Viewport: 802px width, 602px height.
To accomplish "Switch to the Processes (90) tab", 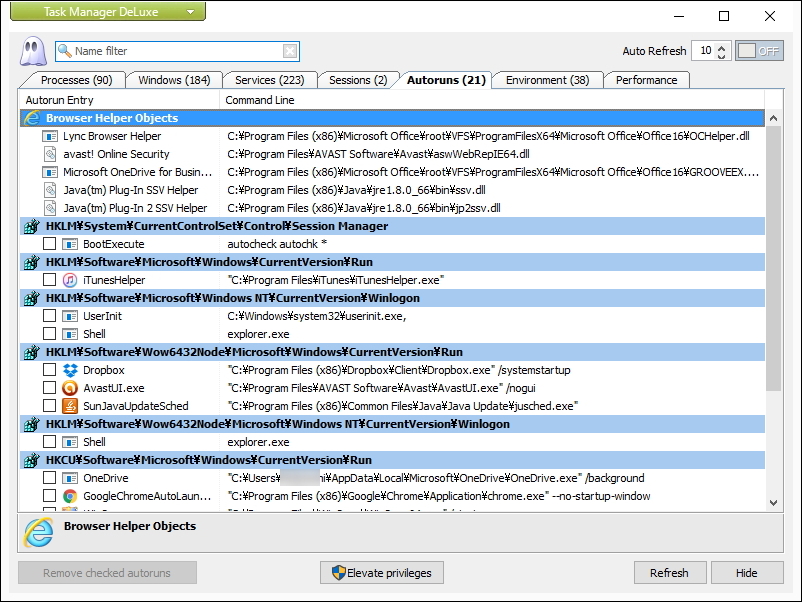I will click(x=76, y=80).
